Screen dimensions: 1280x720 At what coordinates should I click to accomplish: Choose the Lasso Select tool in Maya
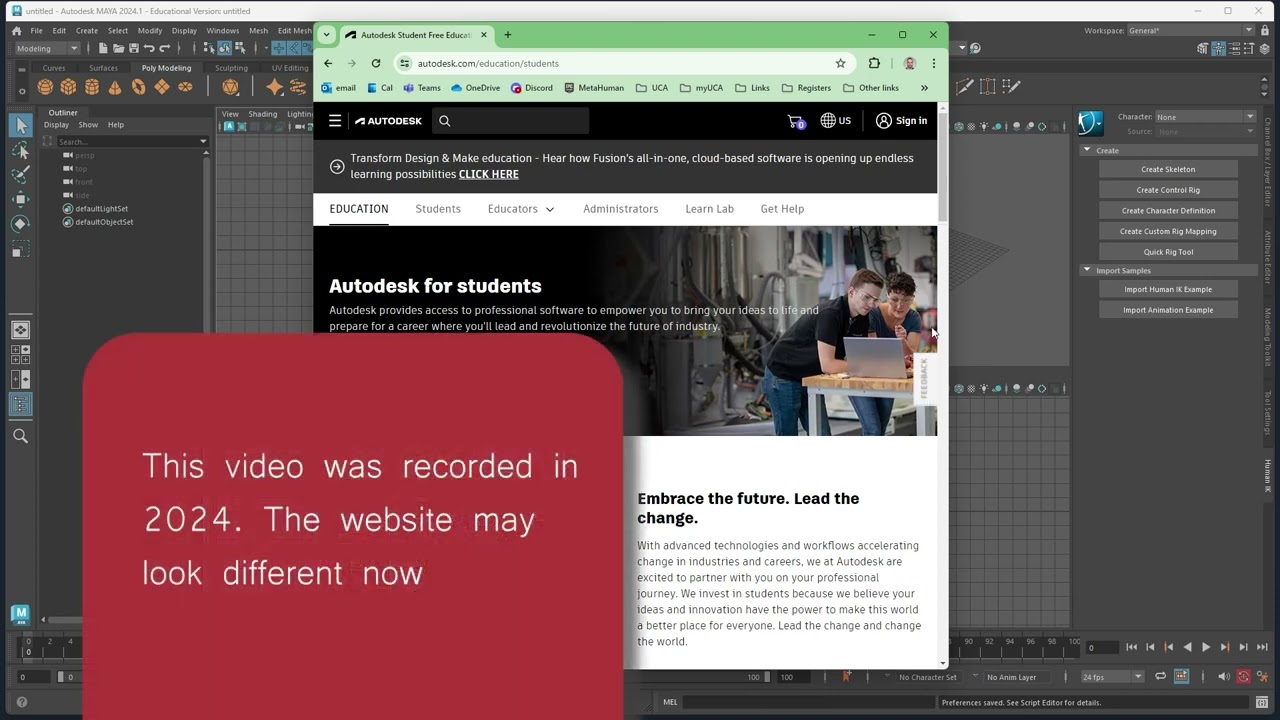[x=21, y=151]
